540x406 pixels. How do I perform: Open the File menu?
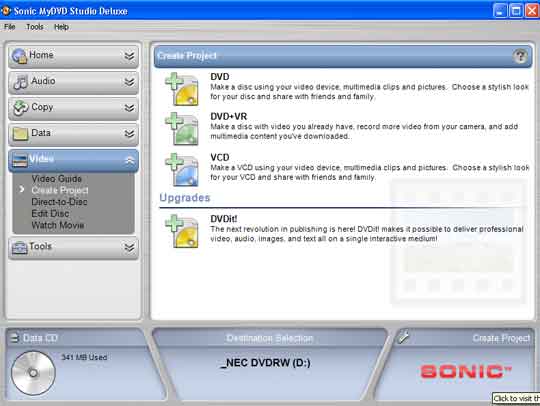point(9,27)
